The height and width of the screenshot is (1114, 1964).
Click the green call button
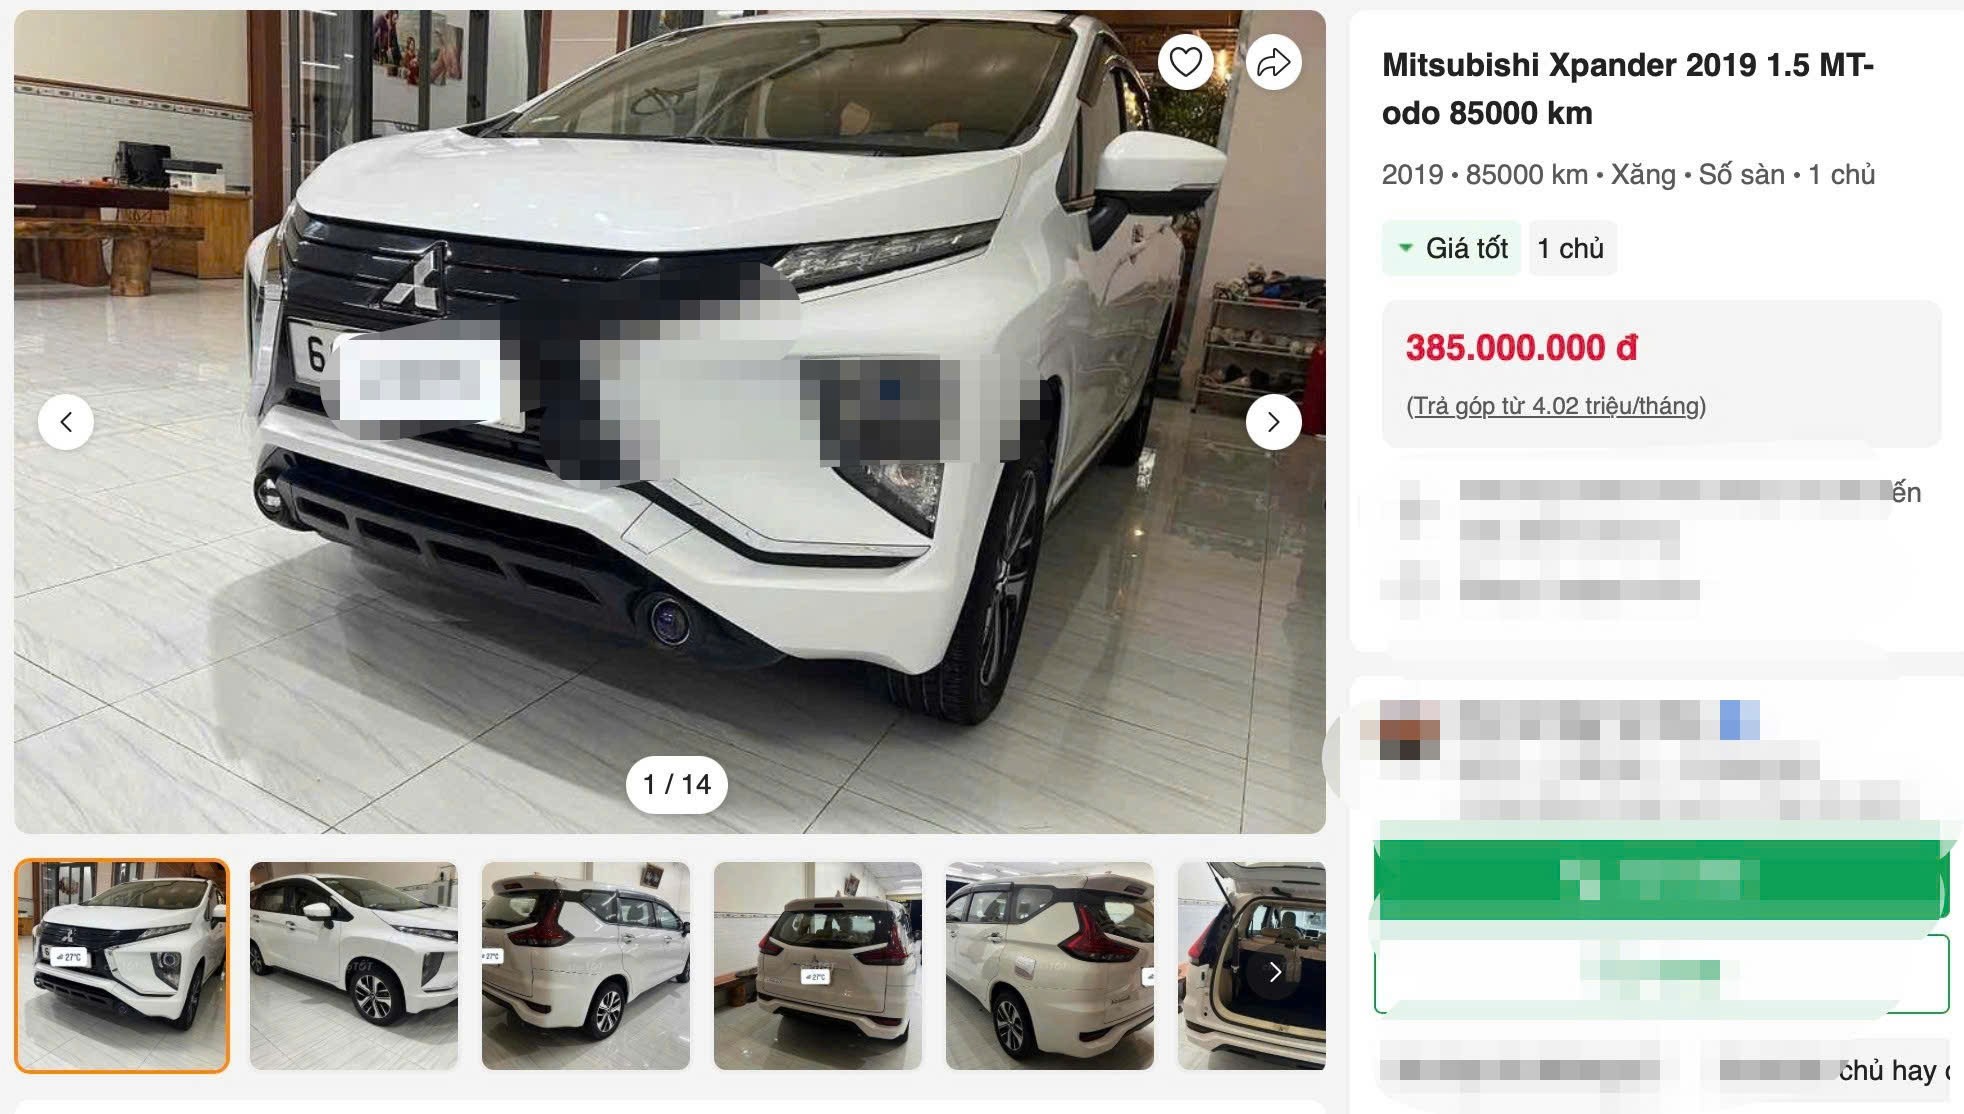[x=1661, y=879]
